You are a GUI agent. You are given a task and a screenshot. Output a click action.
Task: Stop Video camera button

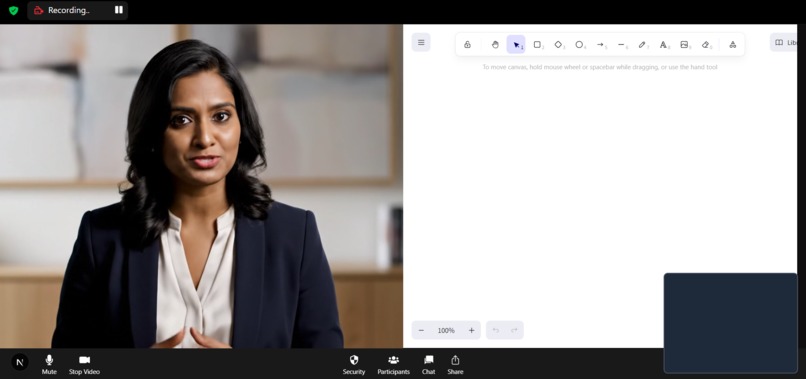[x=84, y=365]
